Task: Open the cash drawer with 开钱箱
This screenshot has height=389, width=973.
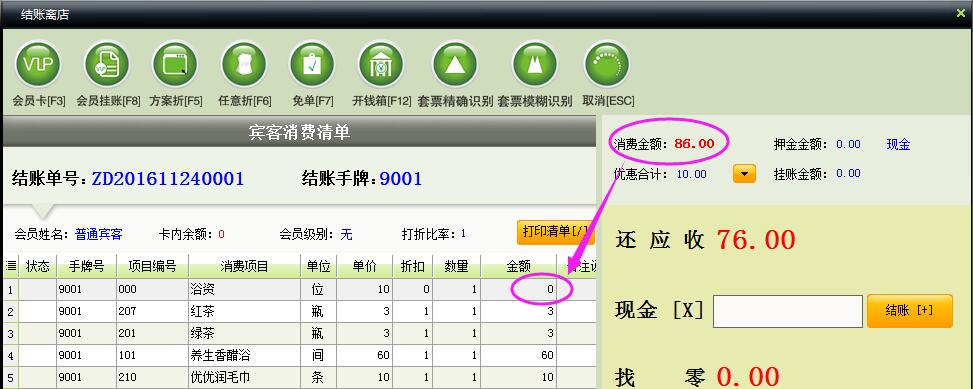Action: point(381,65)
